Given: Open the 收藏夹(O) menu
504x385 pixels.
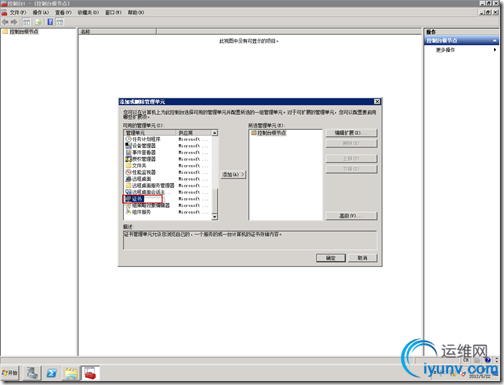Looking at the screenshot, I should [x=88, y=12].
